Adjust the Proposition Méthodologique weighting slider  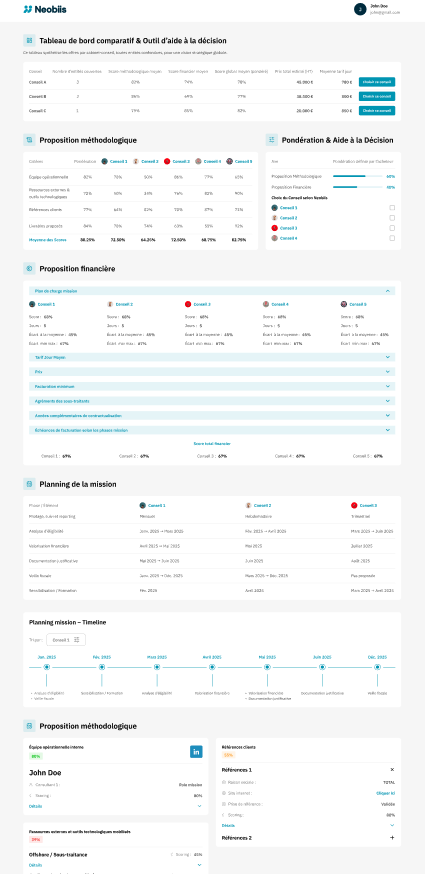click(357, 176)
